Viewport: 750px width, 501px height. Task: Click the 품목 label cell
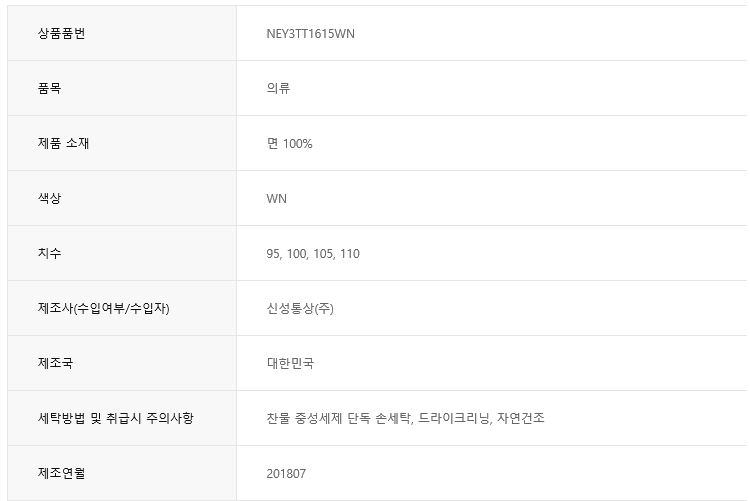coord(49,88)
